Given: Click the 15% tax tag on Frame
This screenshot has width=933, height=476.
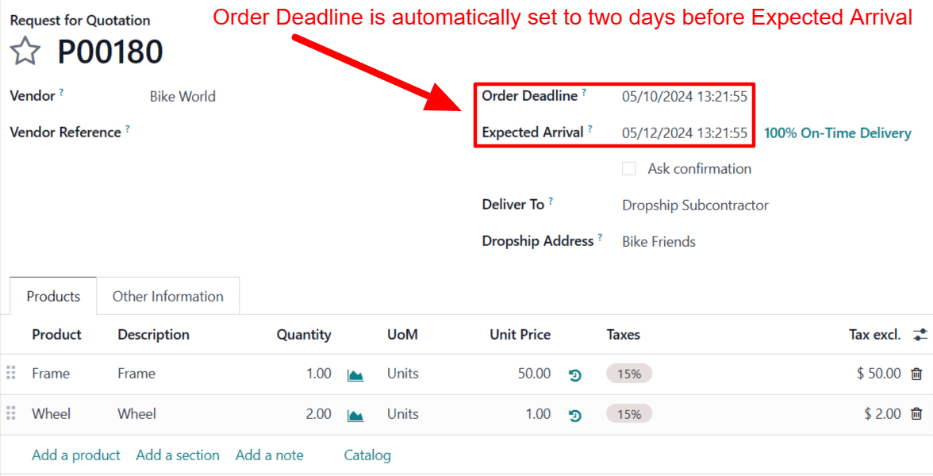Looking at the screenshot, I should [629, 374].
